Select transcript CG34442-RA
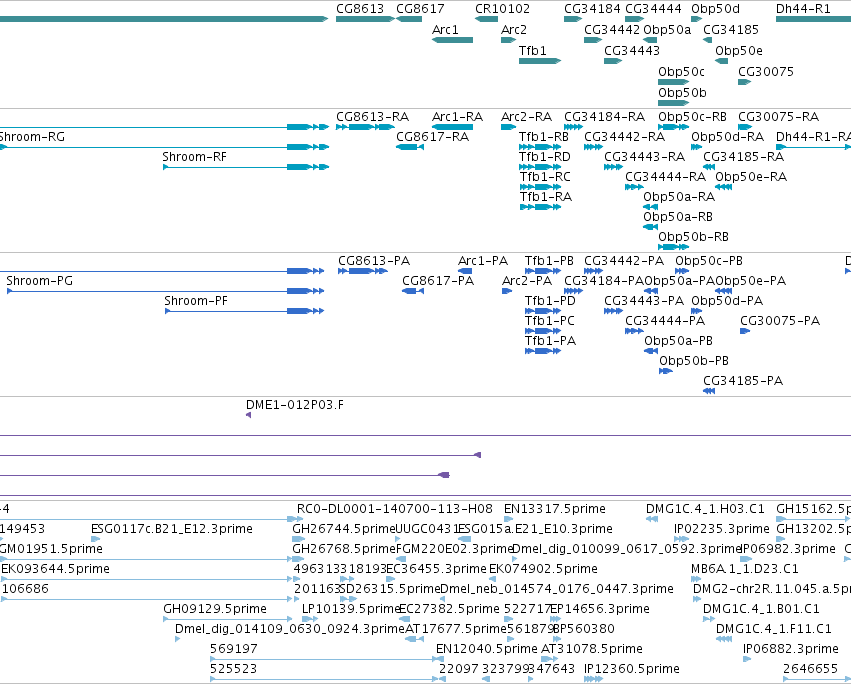 [593, 147]
